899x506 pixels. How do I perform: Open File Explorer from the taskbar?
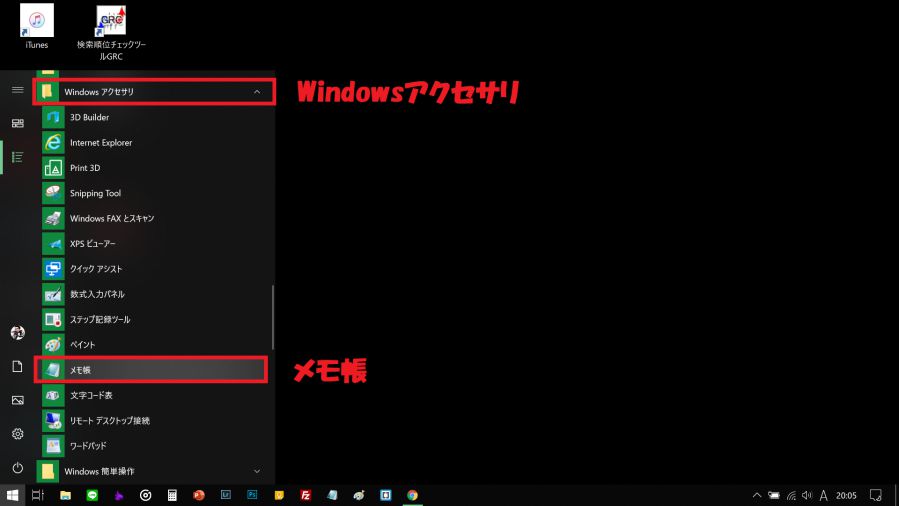click(65, 495)
